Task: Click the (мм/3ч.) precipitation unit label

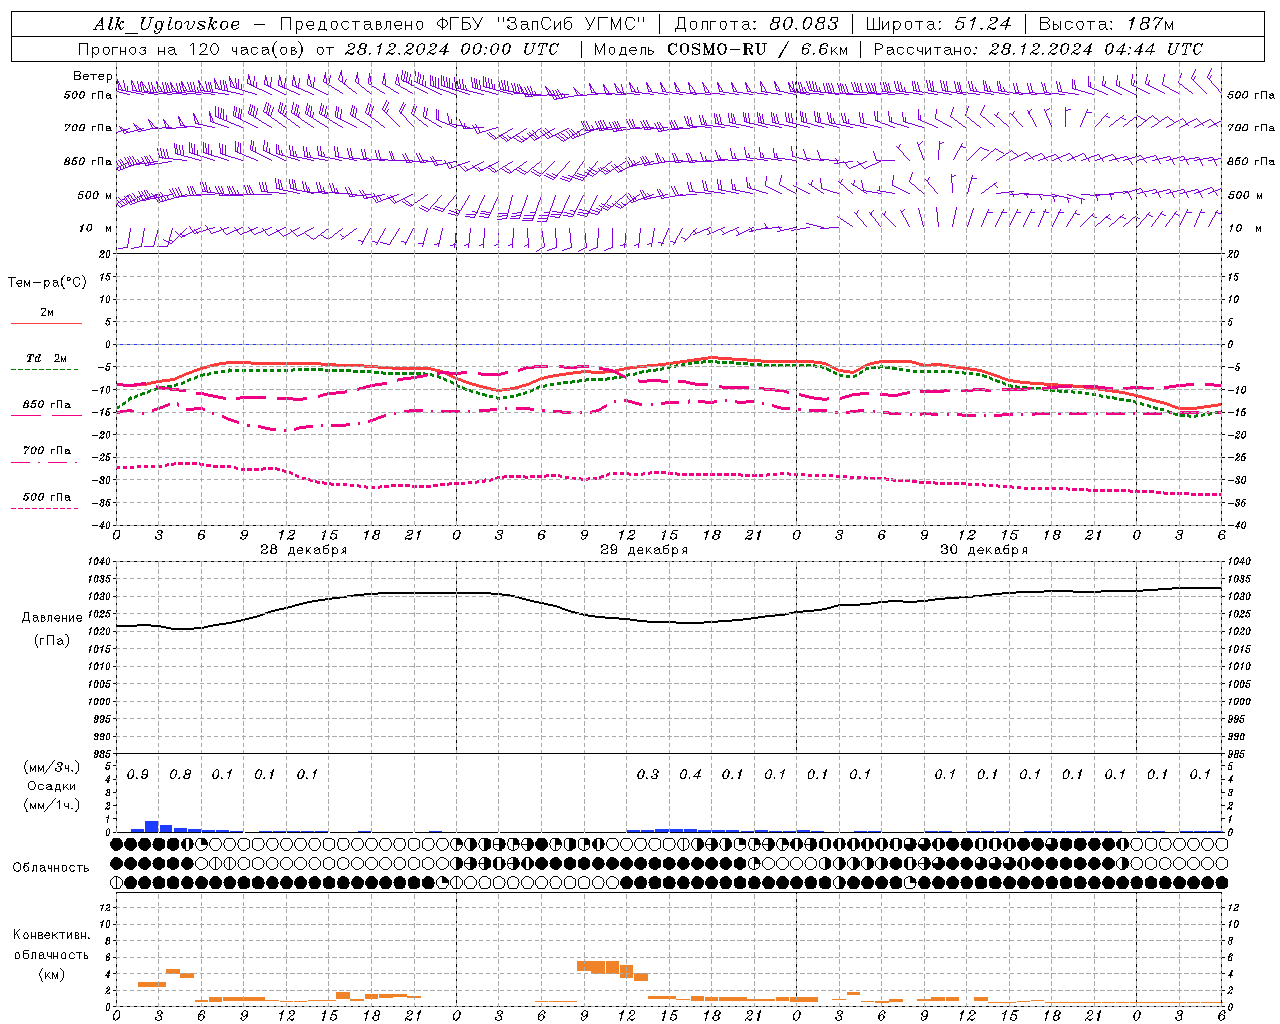Action: click(x=52, y=767)
